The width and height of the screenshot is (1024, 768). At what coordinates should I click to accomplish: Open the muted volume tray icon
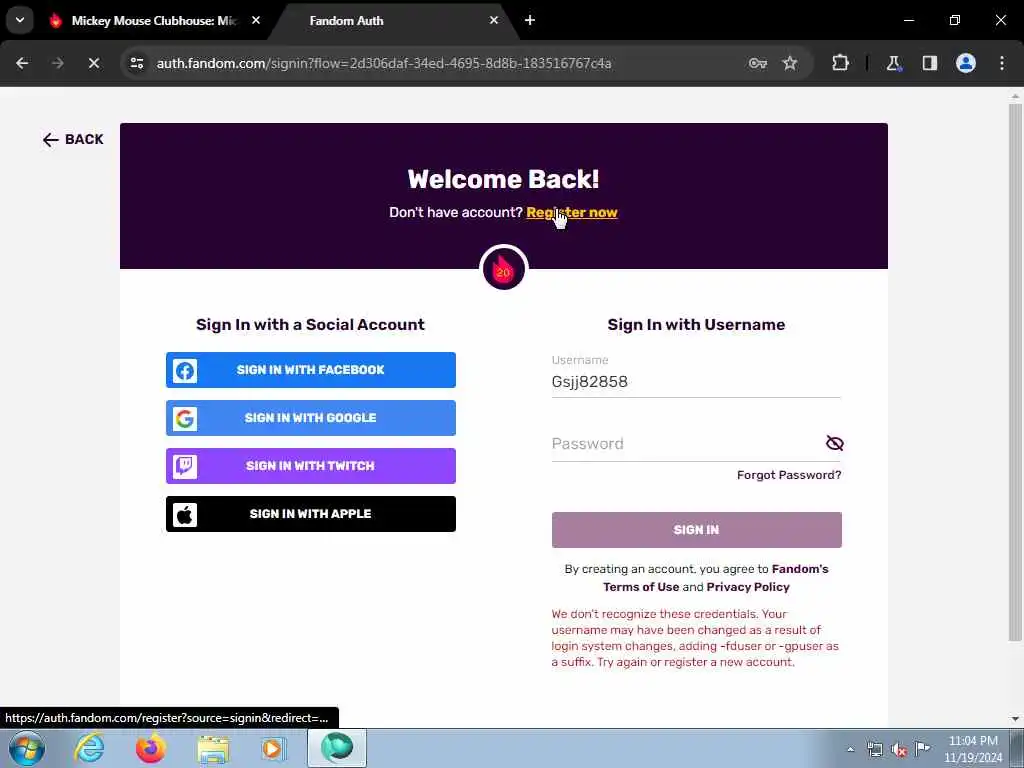coord(899,749)
